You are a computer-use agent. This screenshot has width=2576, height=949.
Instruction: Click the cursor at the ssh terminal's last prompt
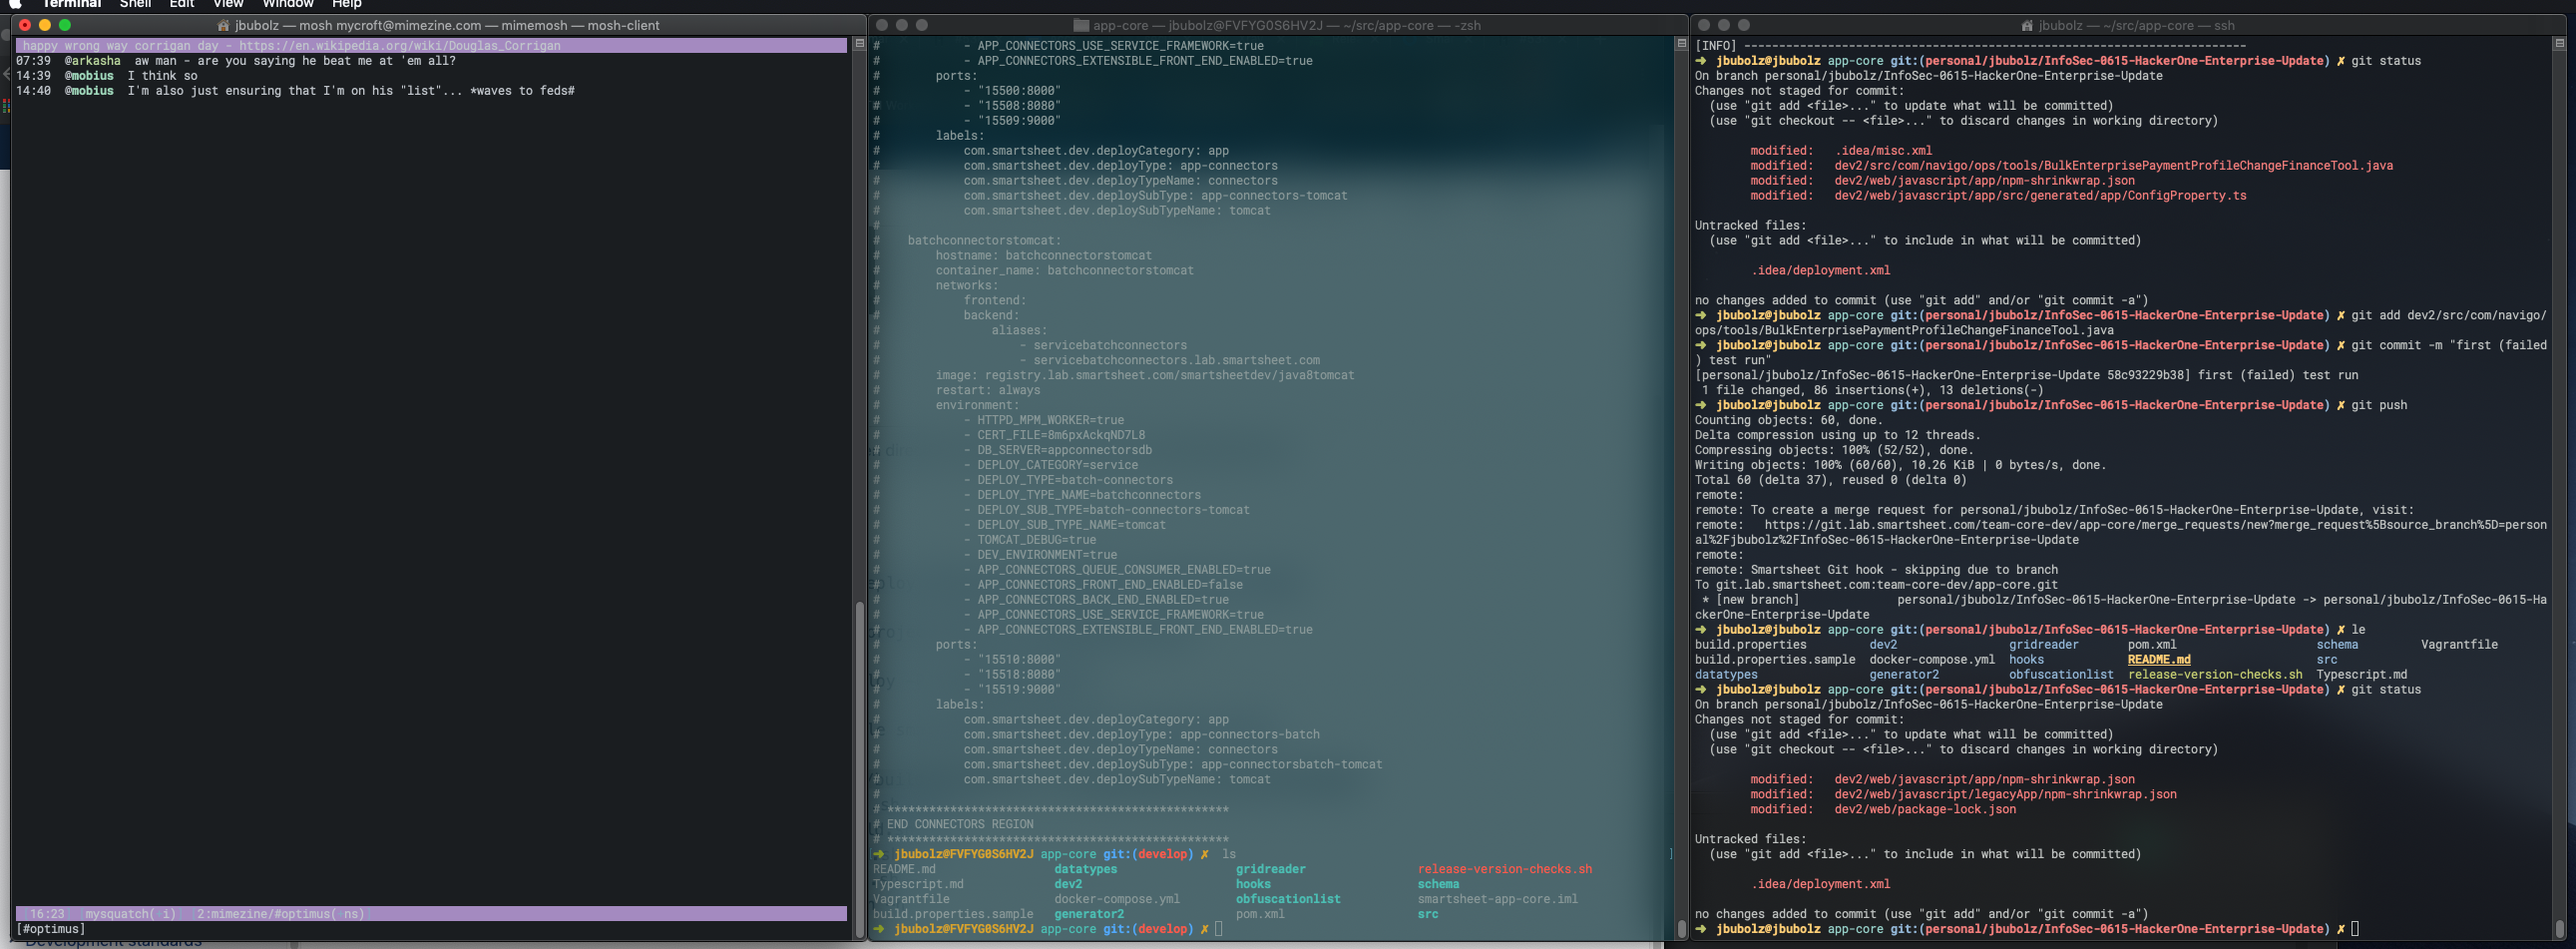[2355, 929]
